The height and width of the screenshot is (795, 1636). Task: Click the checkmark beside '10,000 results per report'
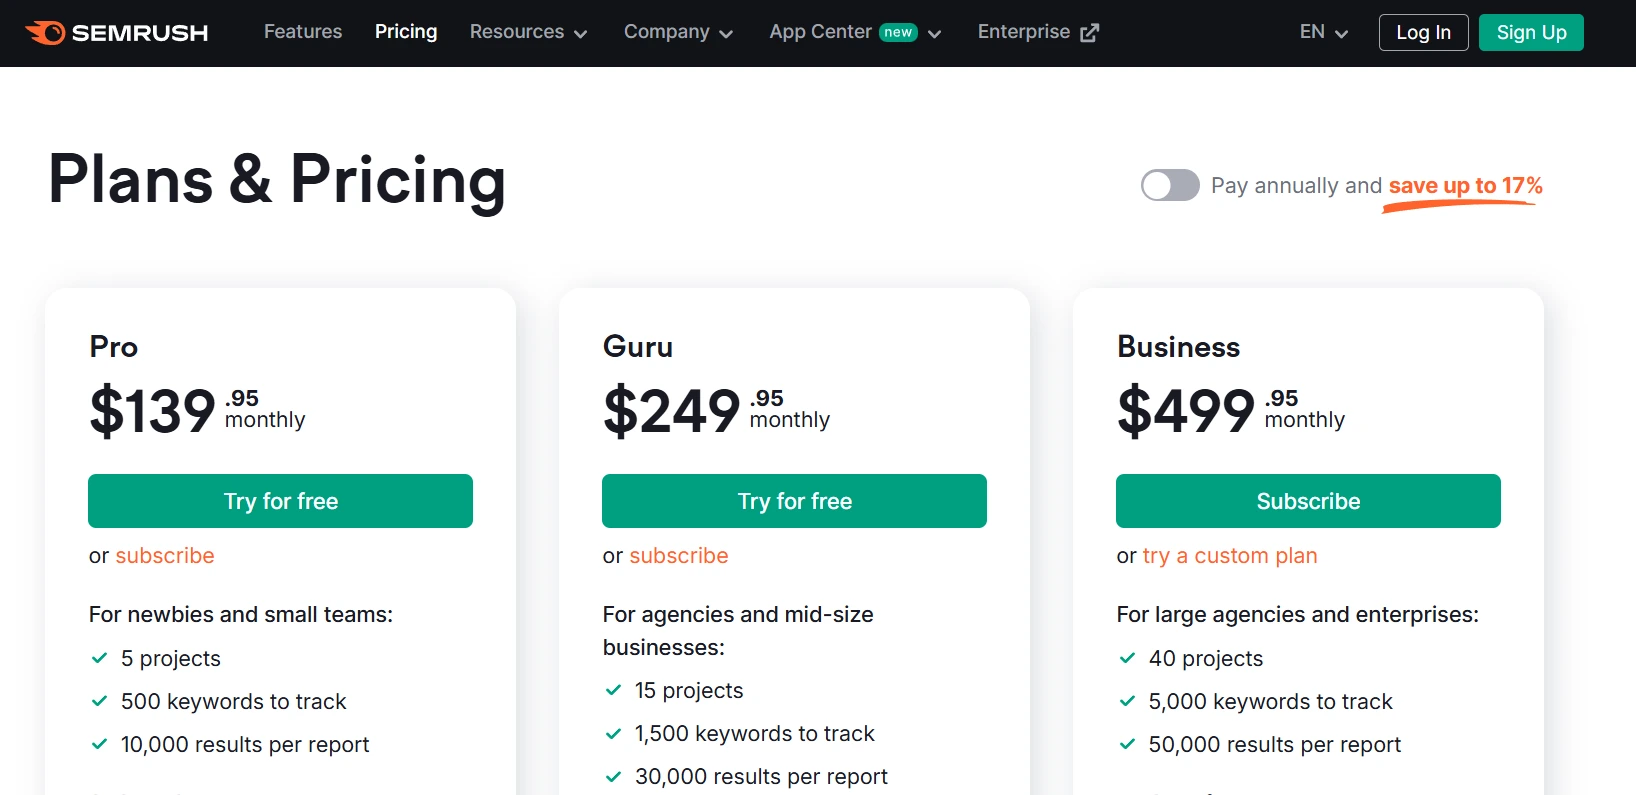pos(99,744)
